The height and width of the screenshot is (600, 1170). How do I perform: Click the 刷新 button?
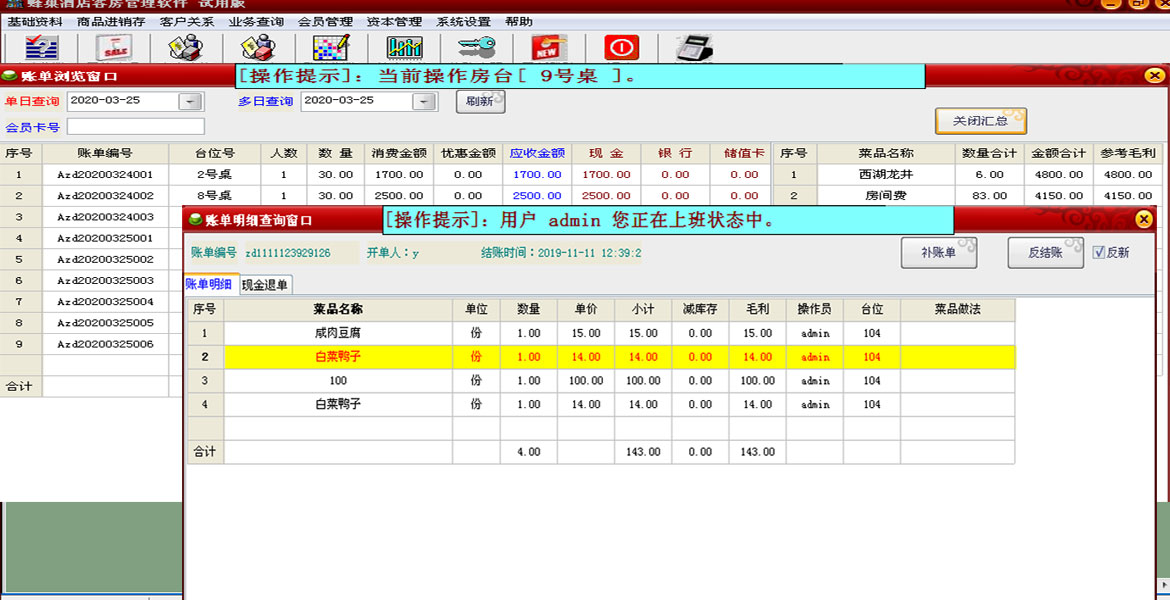(481, 101)
